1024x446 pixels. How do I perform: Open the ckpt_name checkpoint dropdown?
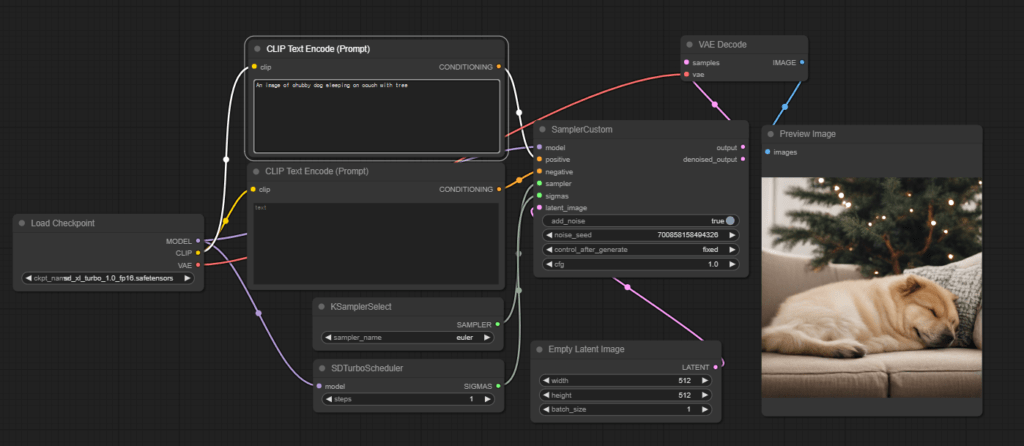click(x=108, y=279)
